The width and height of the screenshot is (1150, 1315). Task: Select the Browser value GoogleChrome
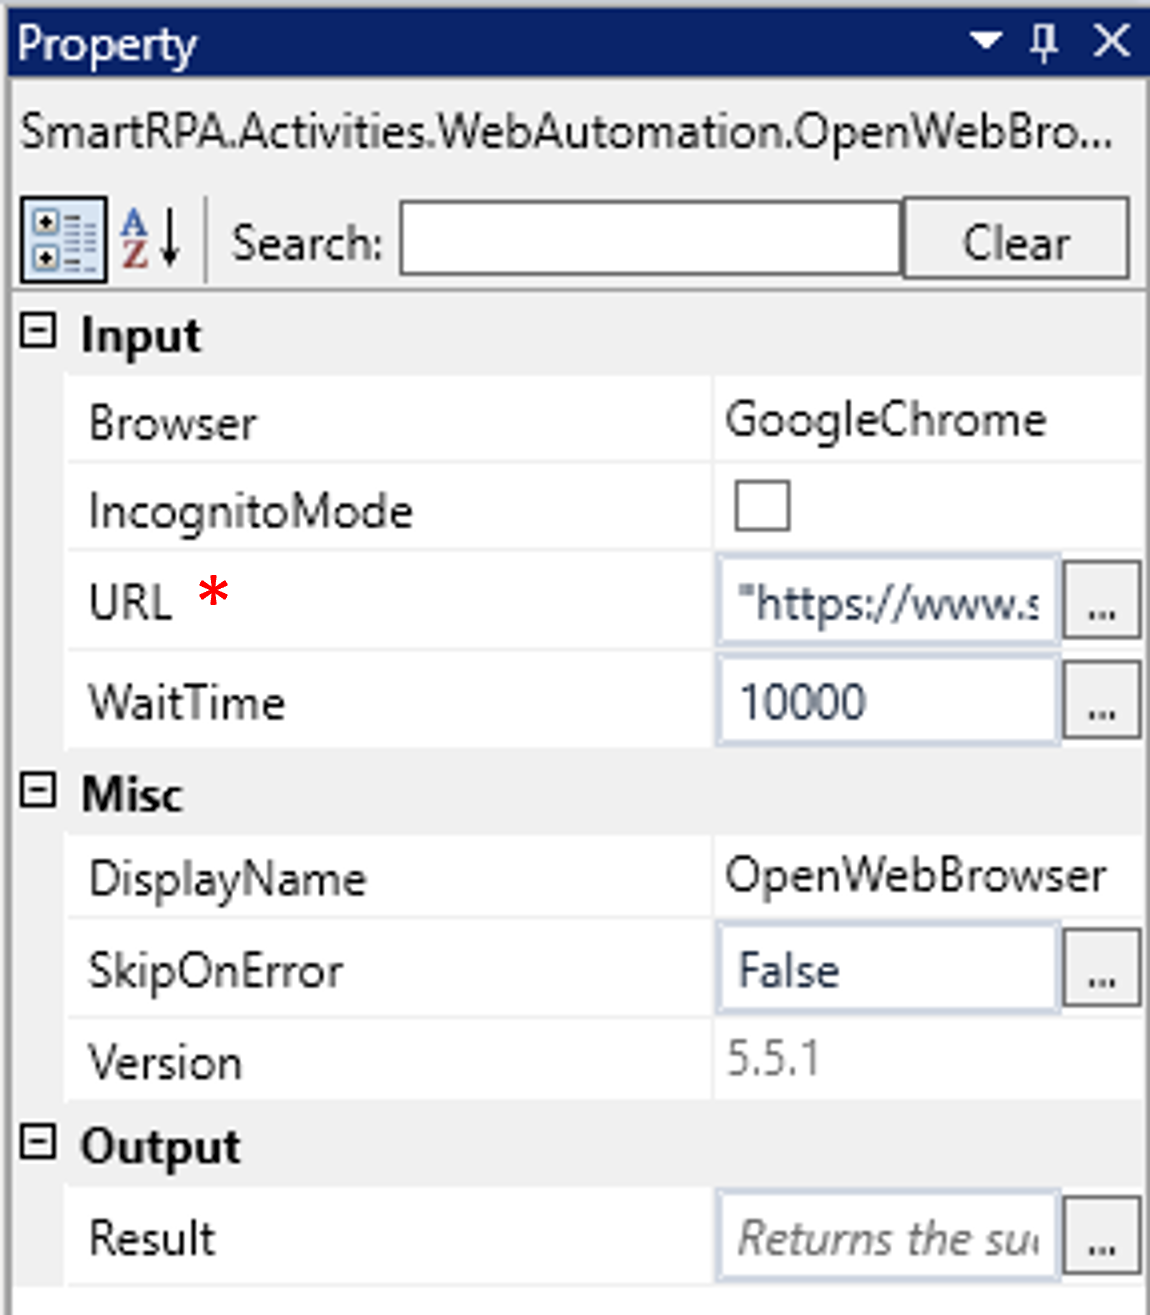click(886, 420)
